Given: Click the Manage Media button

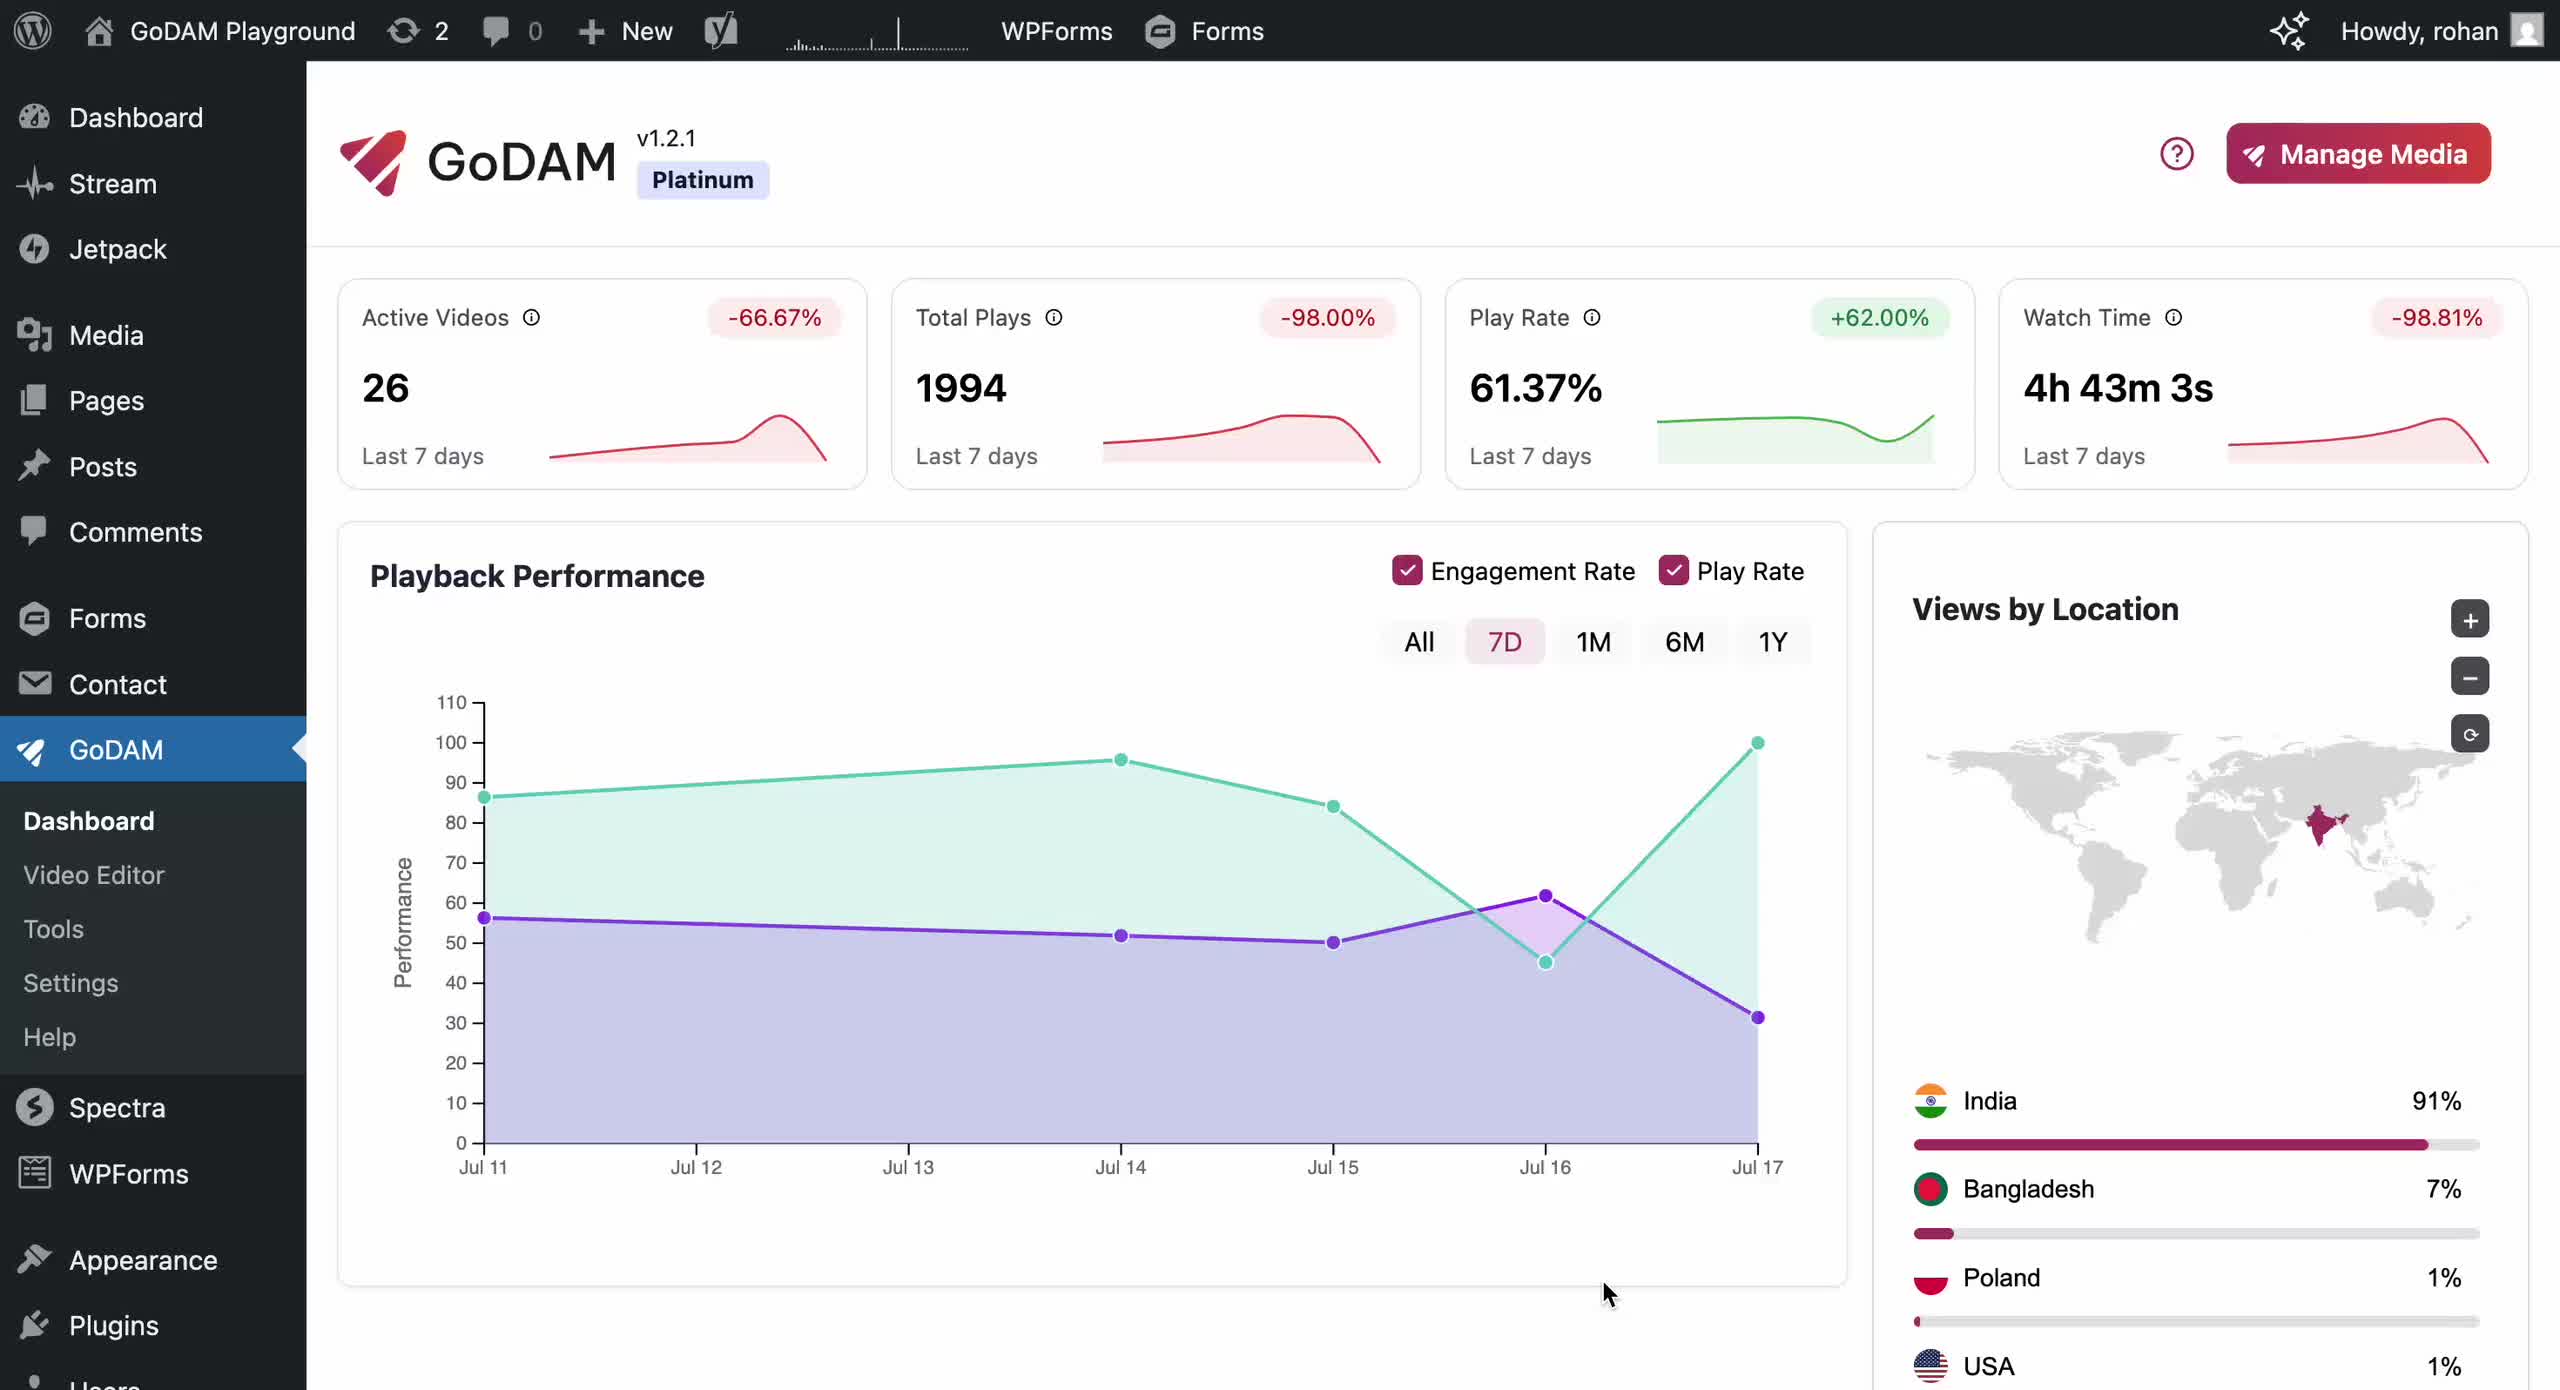Looking at the screenshot, I should point(2357,153).
